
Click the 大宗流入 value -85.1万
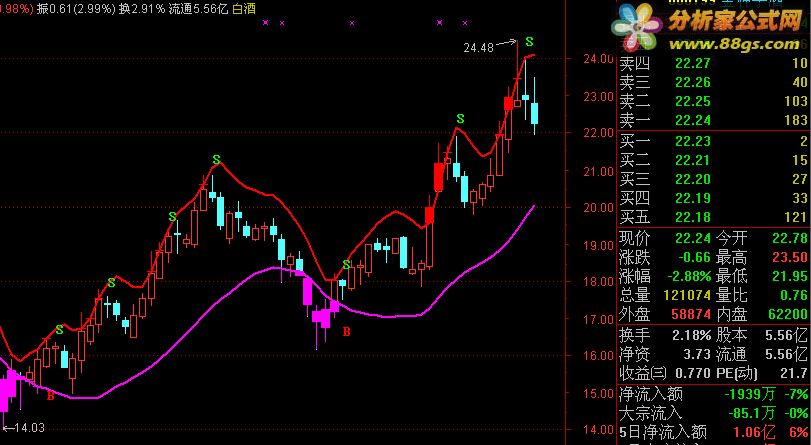[x=752, y=413]
